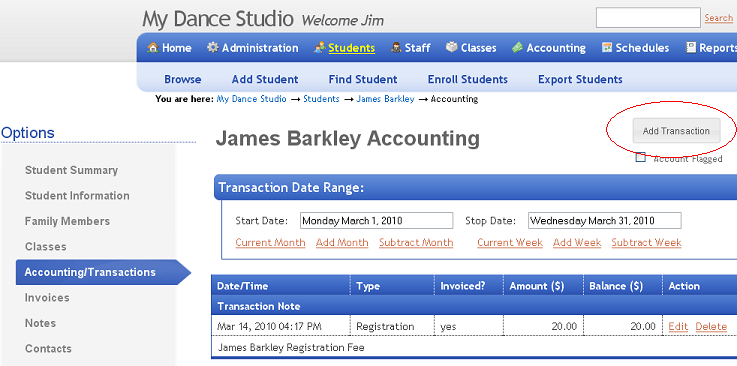
Task: Click the top search input box
Action: (x=648, y=18)
